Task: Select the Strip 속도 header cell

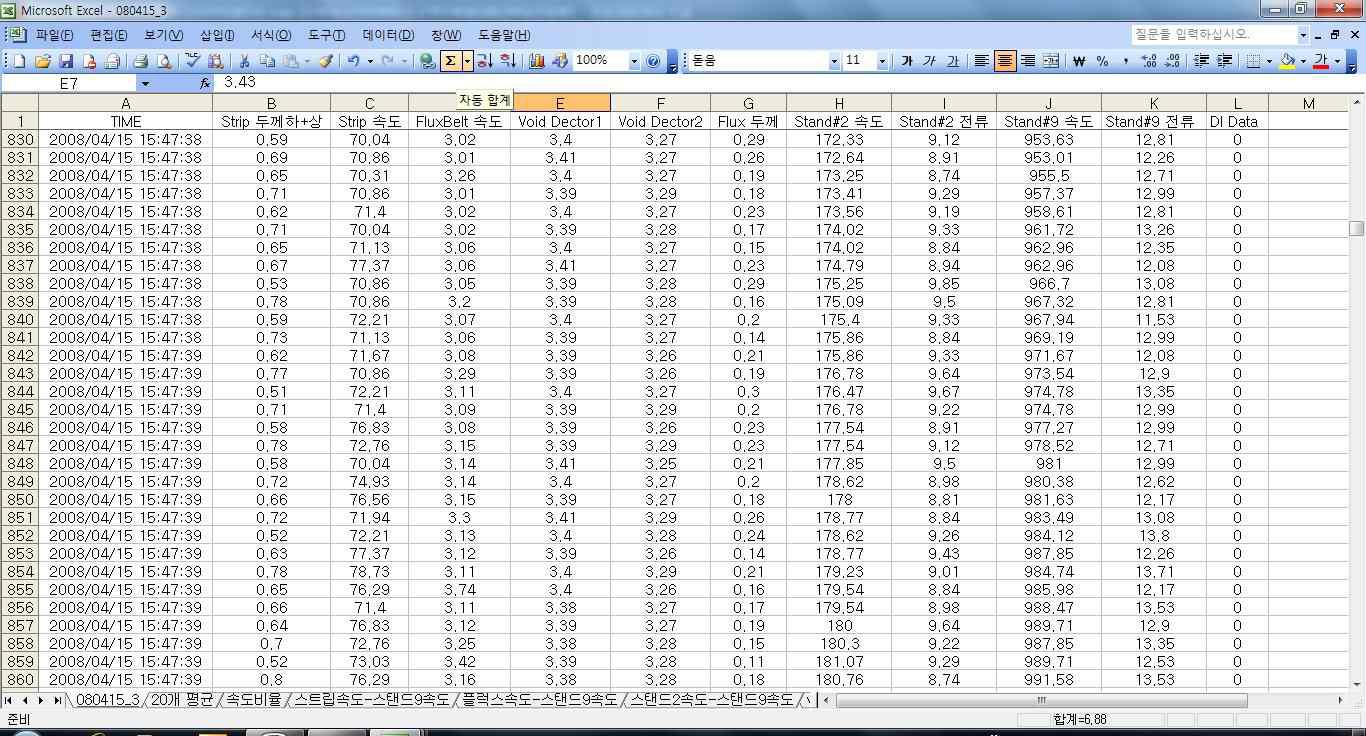Action: [x=369, y=121]
